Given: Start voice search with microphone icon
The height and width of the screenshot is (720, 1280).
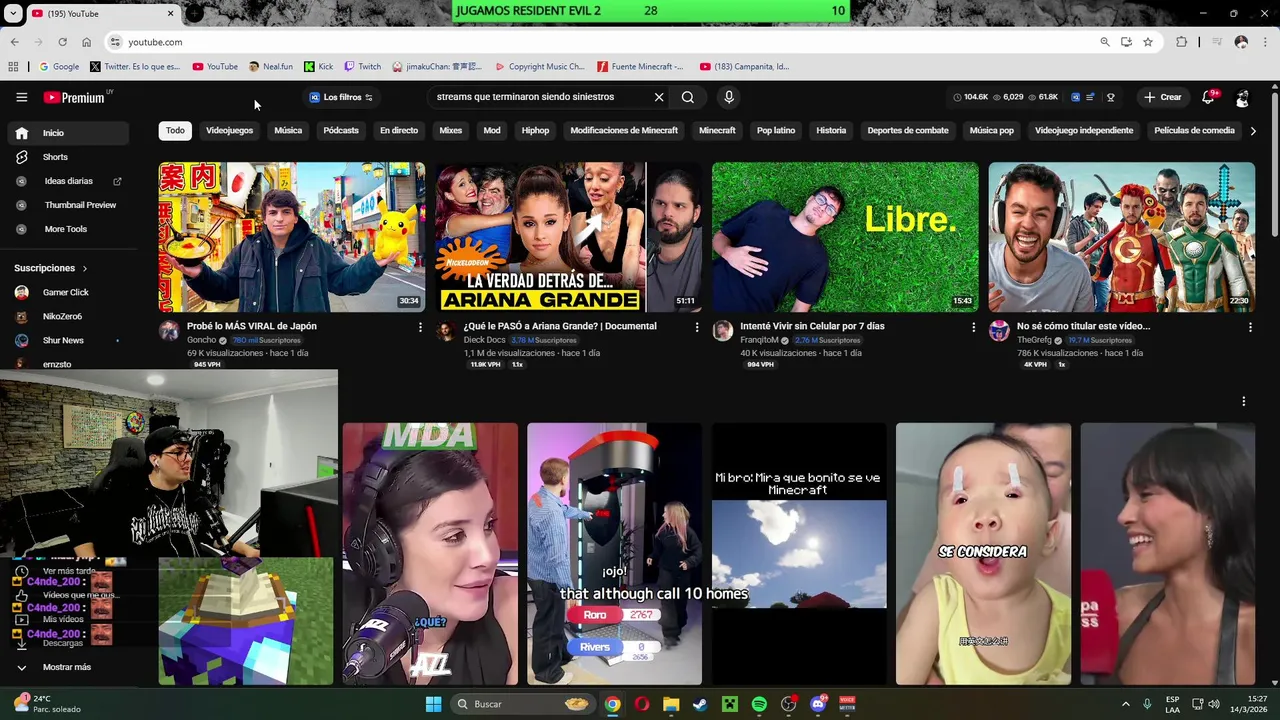Looking at the screenshot, I should click(729, 97).
